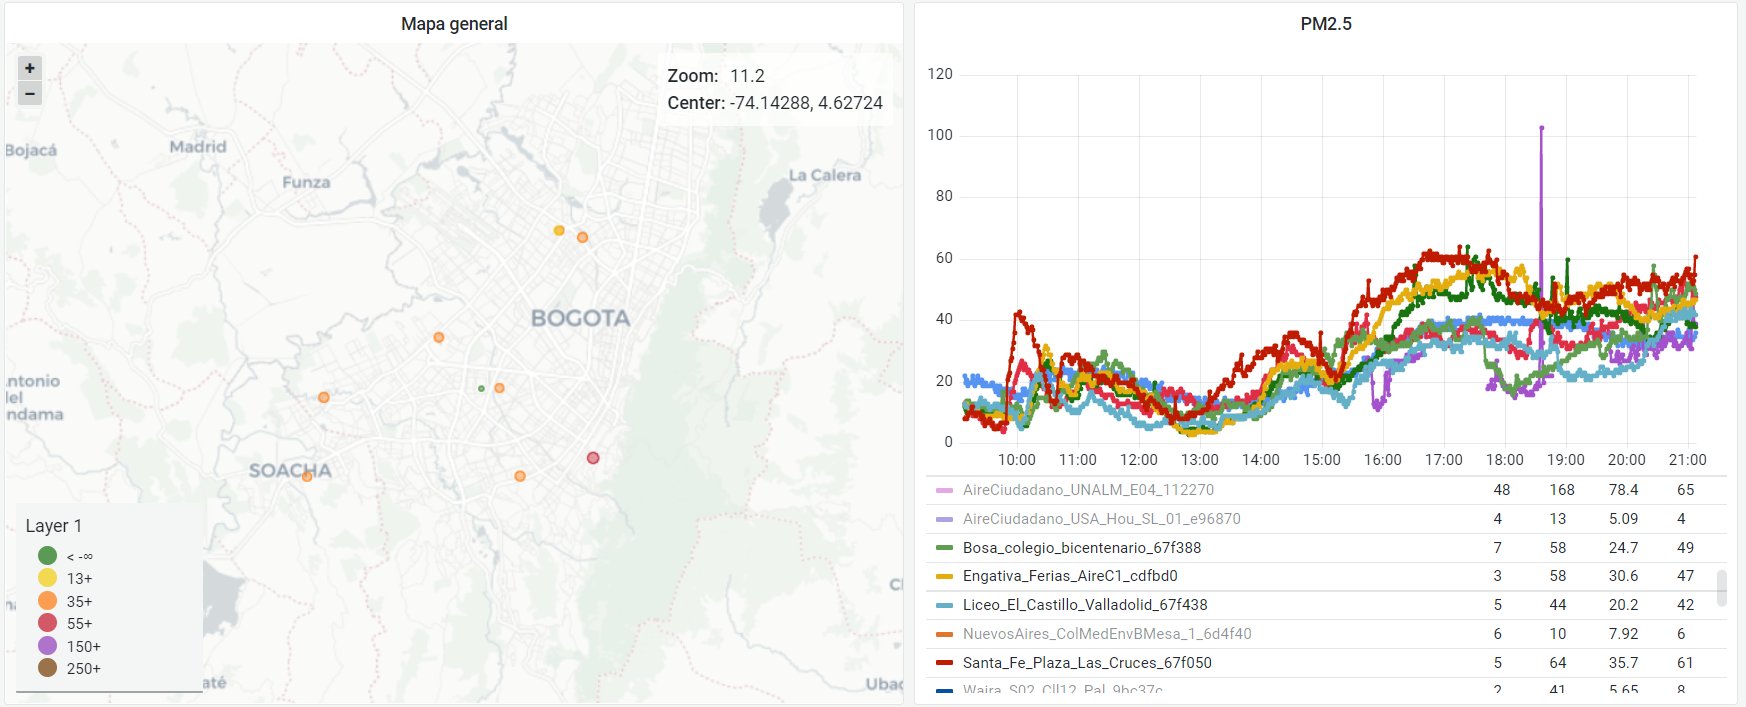Screen dimensions: 1746x707
Task: Click the map Center coordinates readout
Action: coord(775,103)
